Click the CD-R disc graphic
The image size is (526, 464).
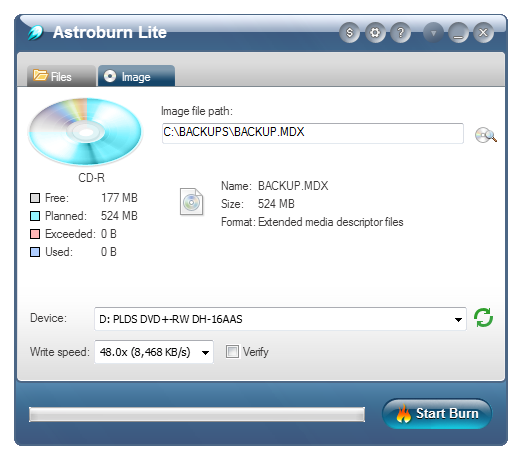pyautogui.click(x=85, y=132)
